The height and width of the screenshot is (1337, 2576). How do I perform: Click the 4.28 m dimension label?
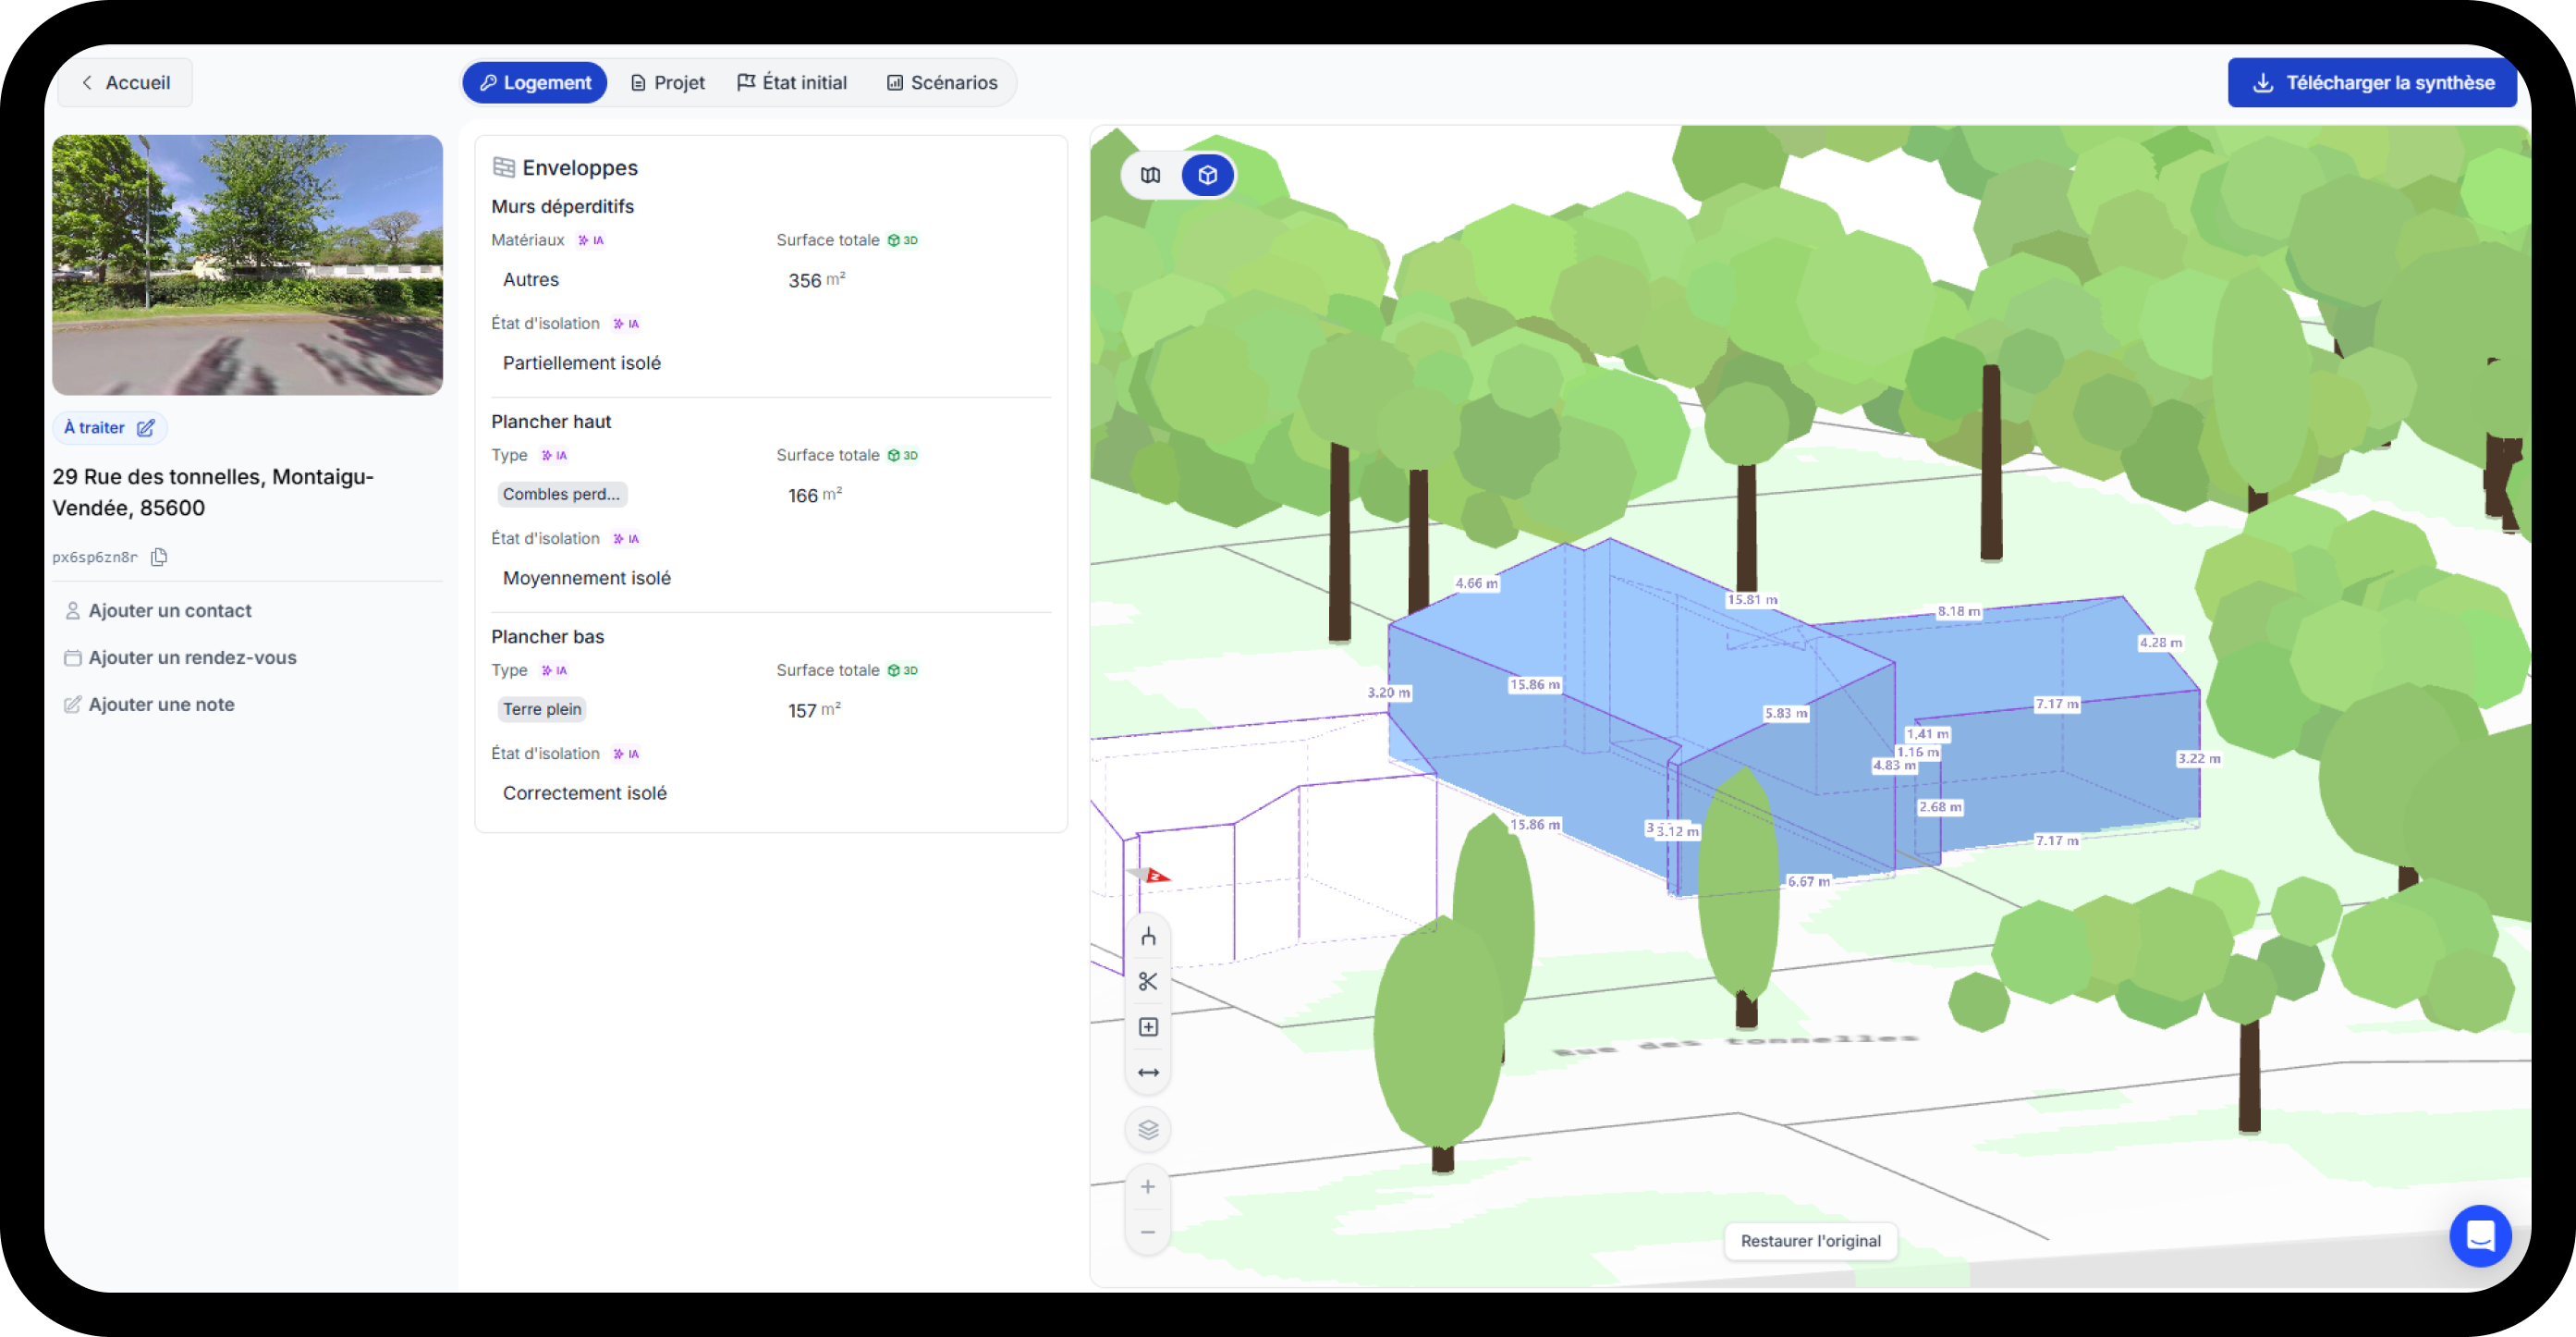point(2160,643)
